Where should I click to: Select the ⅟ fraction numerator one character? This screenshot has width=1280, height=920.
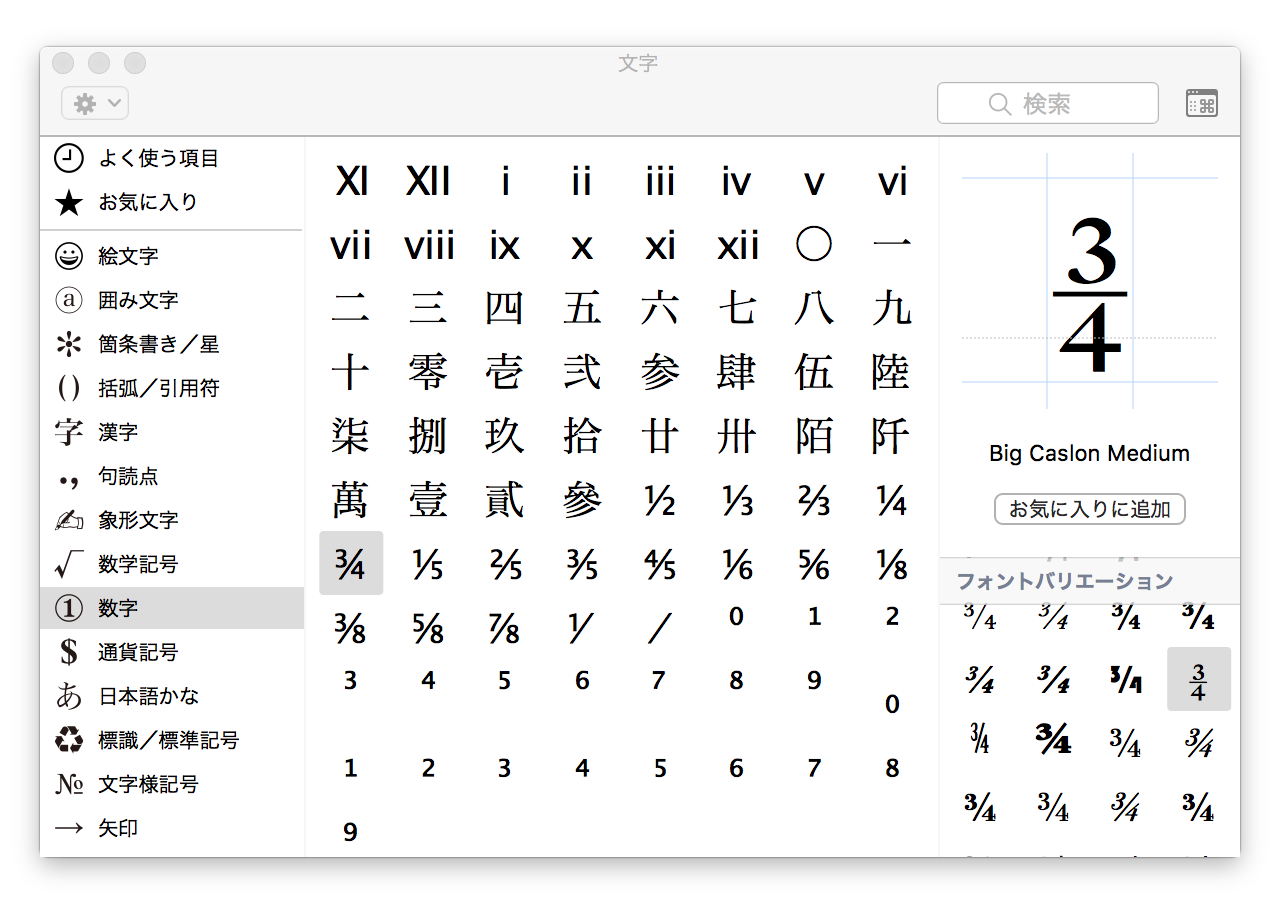(x=582, y=630)
